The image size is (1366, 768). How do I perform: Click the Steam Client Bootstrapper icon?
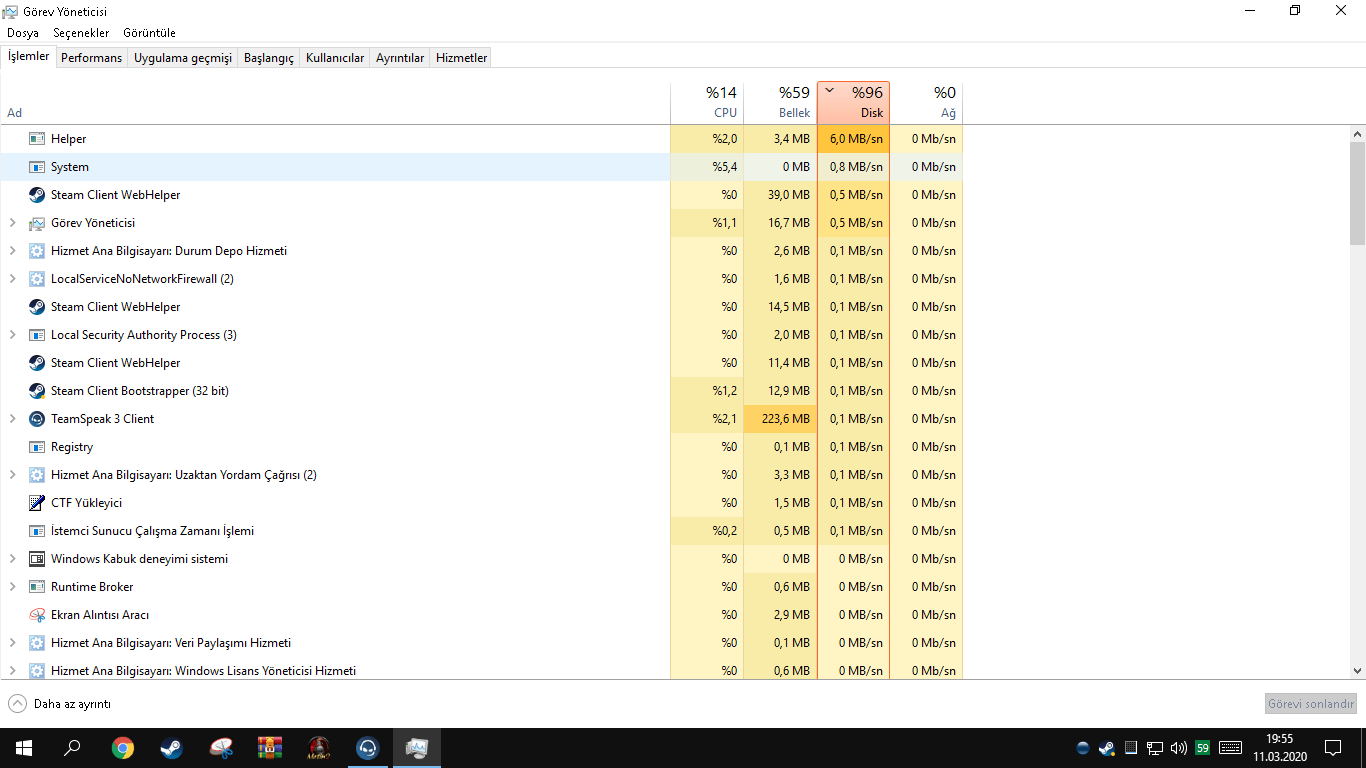(x=37, y=391)
